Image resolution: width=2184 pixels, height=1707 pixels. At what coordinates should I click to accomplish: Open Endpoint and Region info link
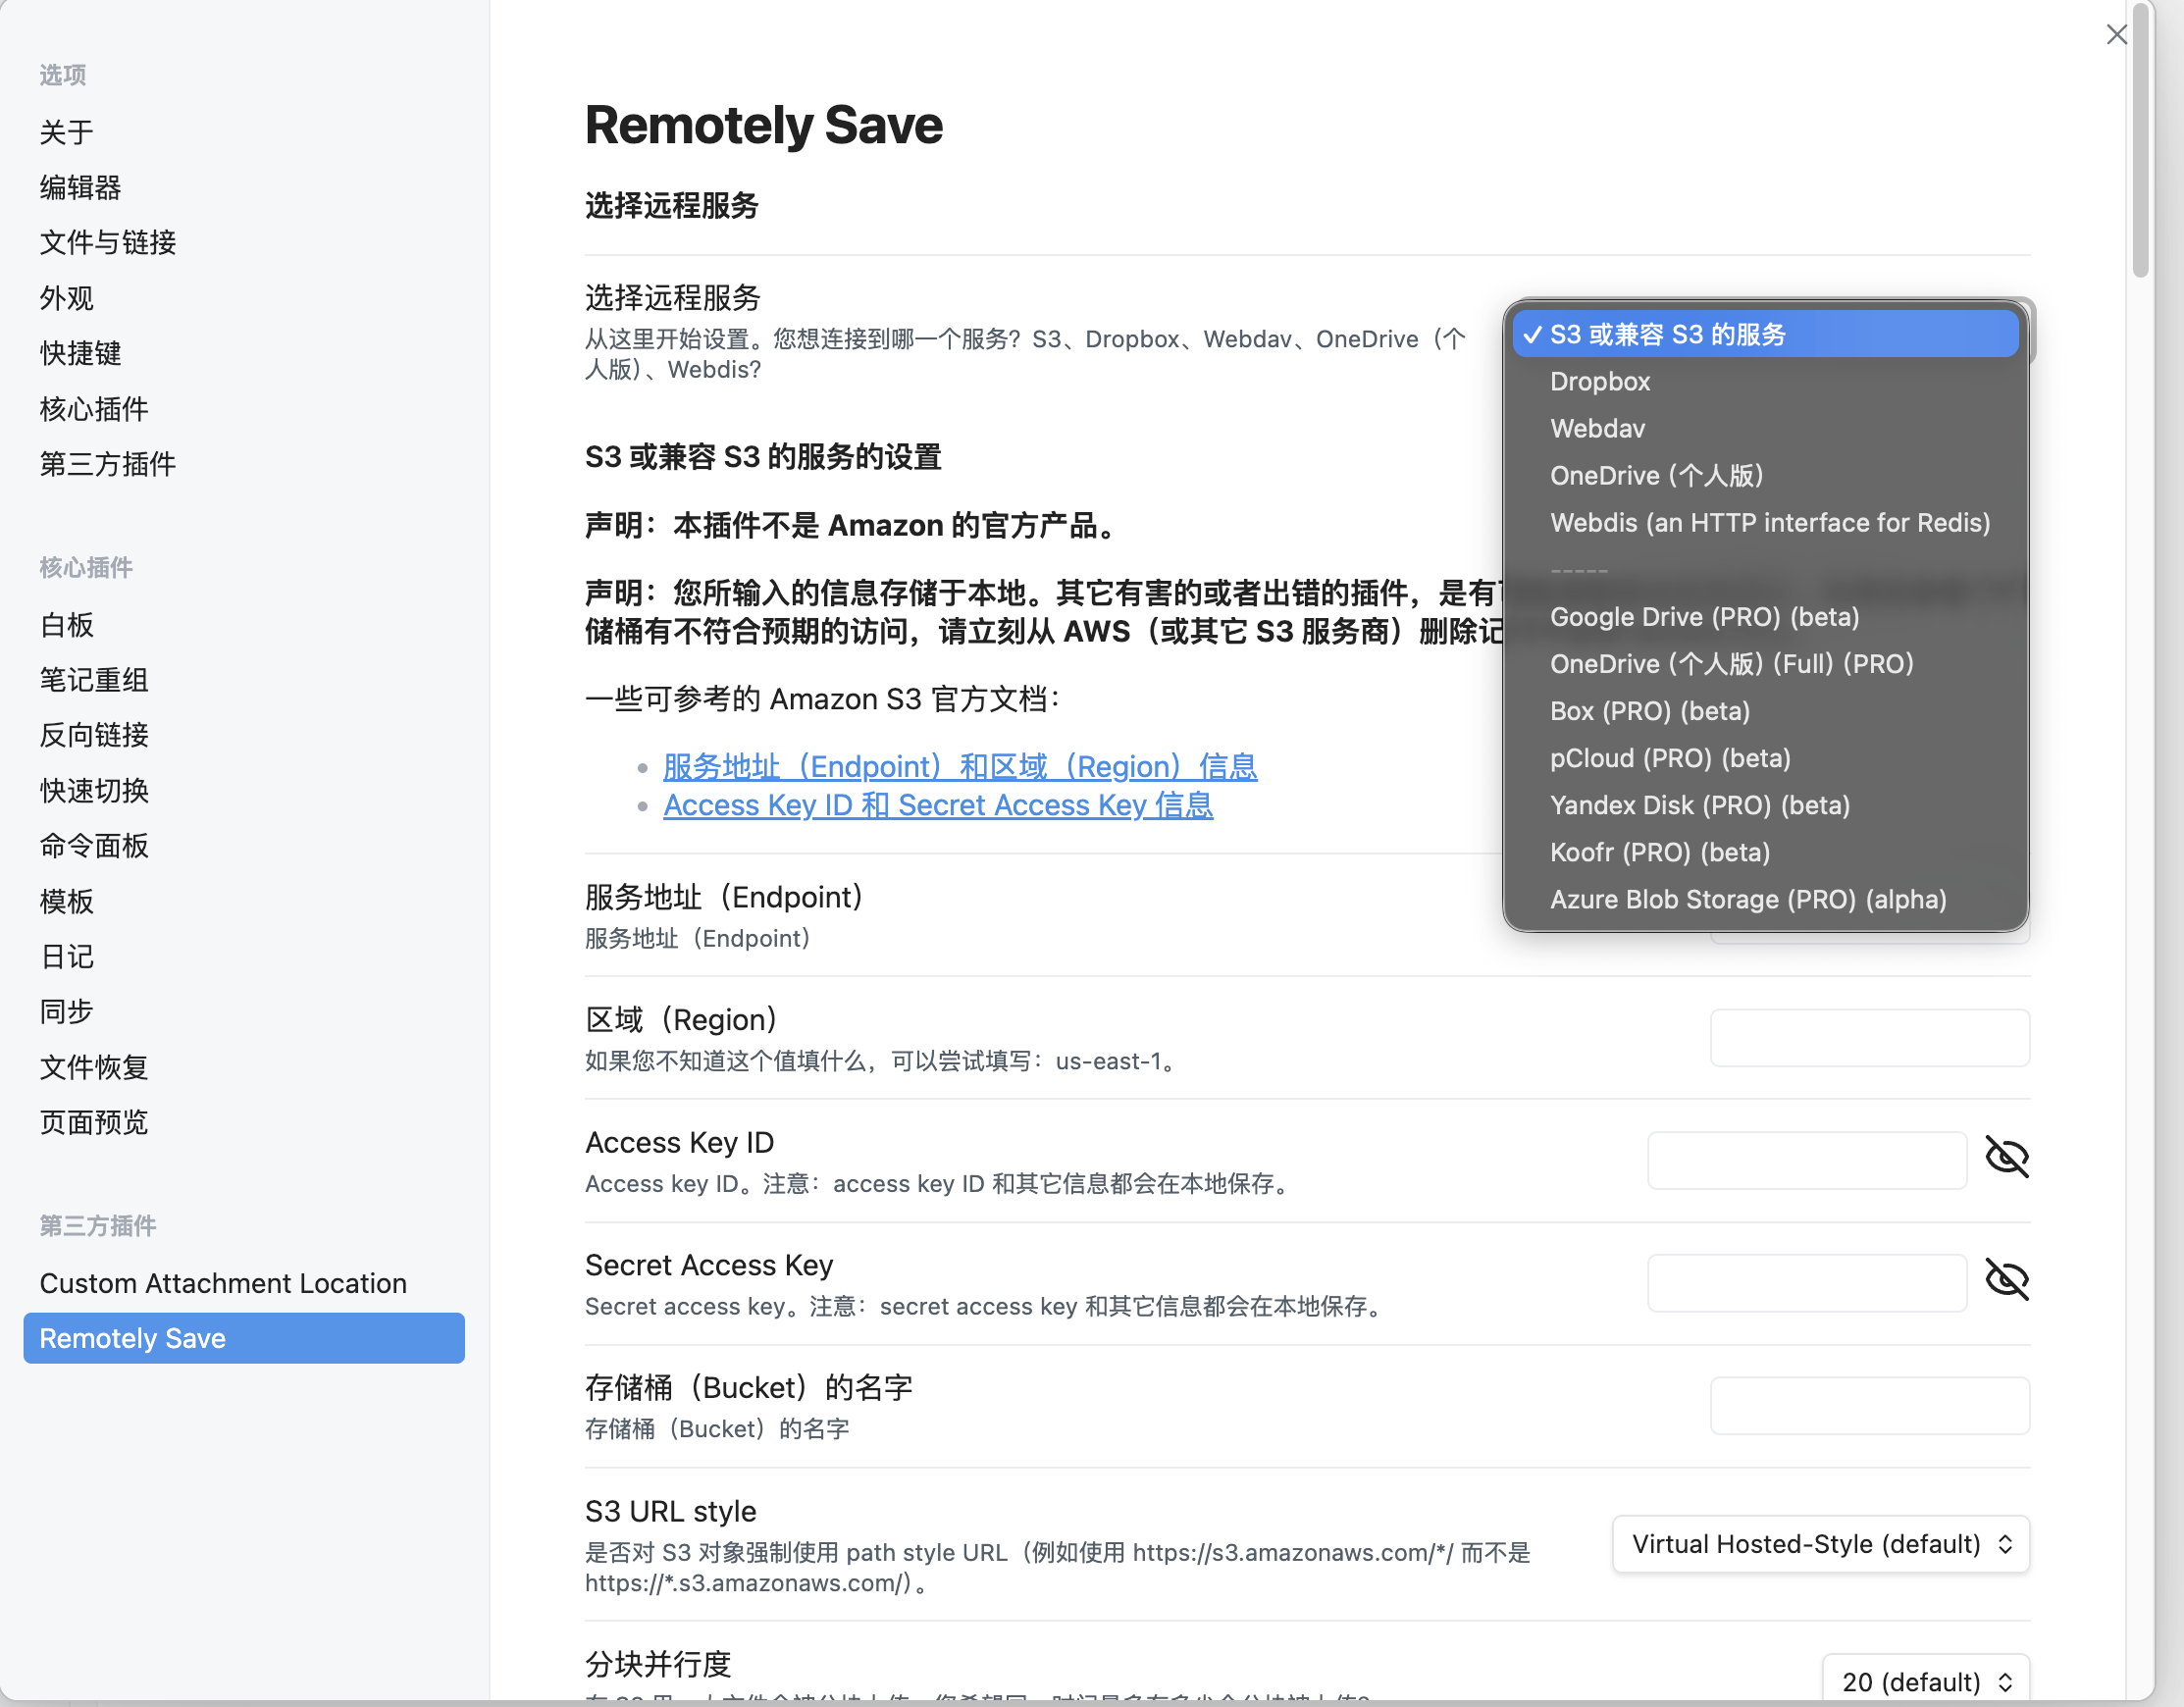tap(959, 767)
